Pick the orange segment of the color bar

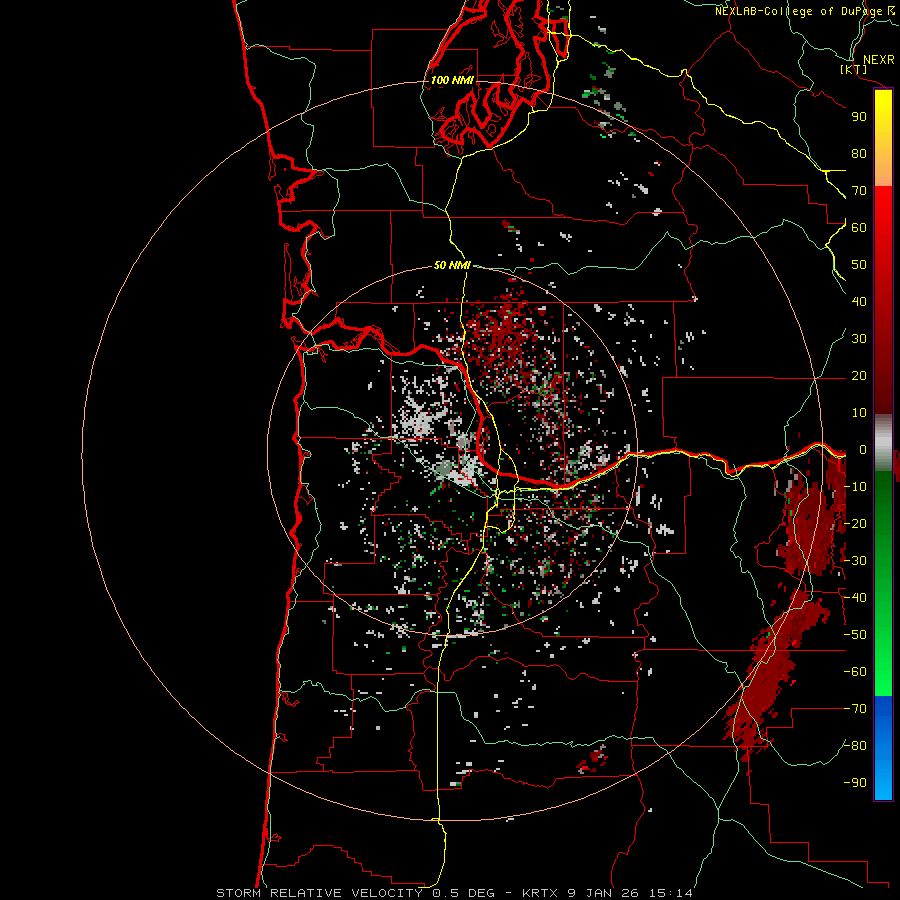[x=883, y=169]
